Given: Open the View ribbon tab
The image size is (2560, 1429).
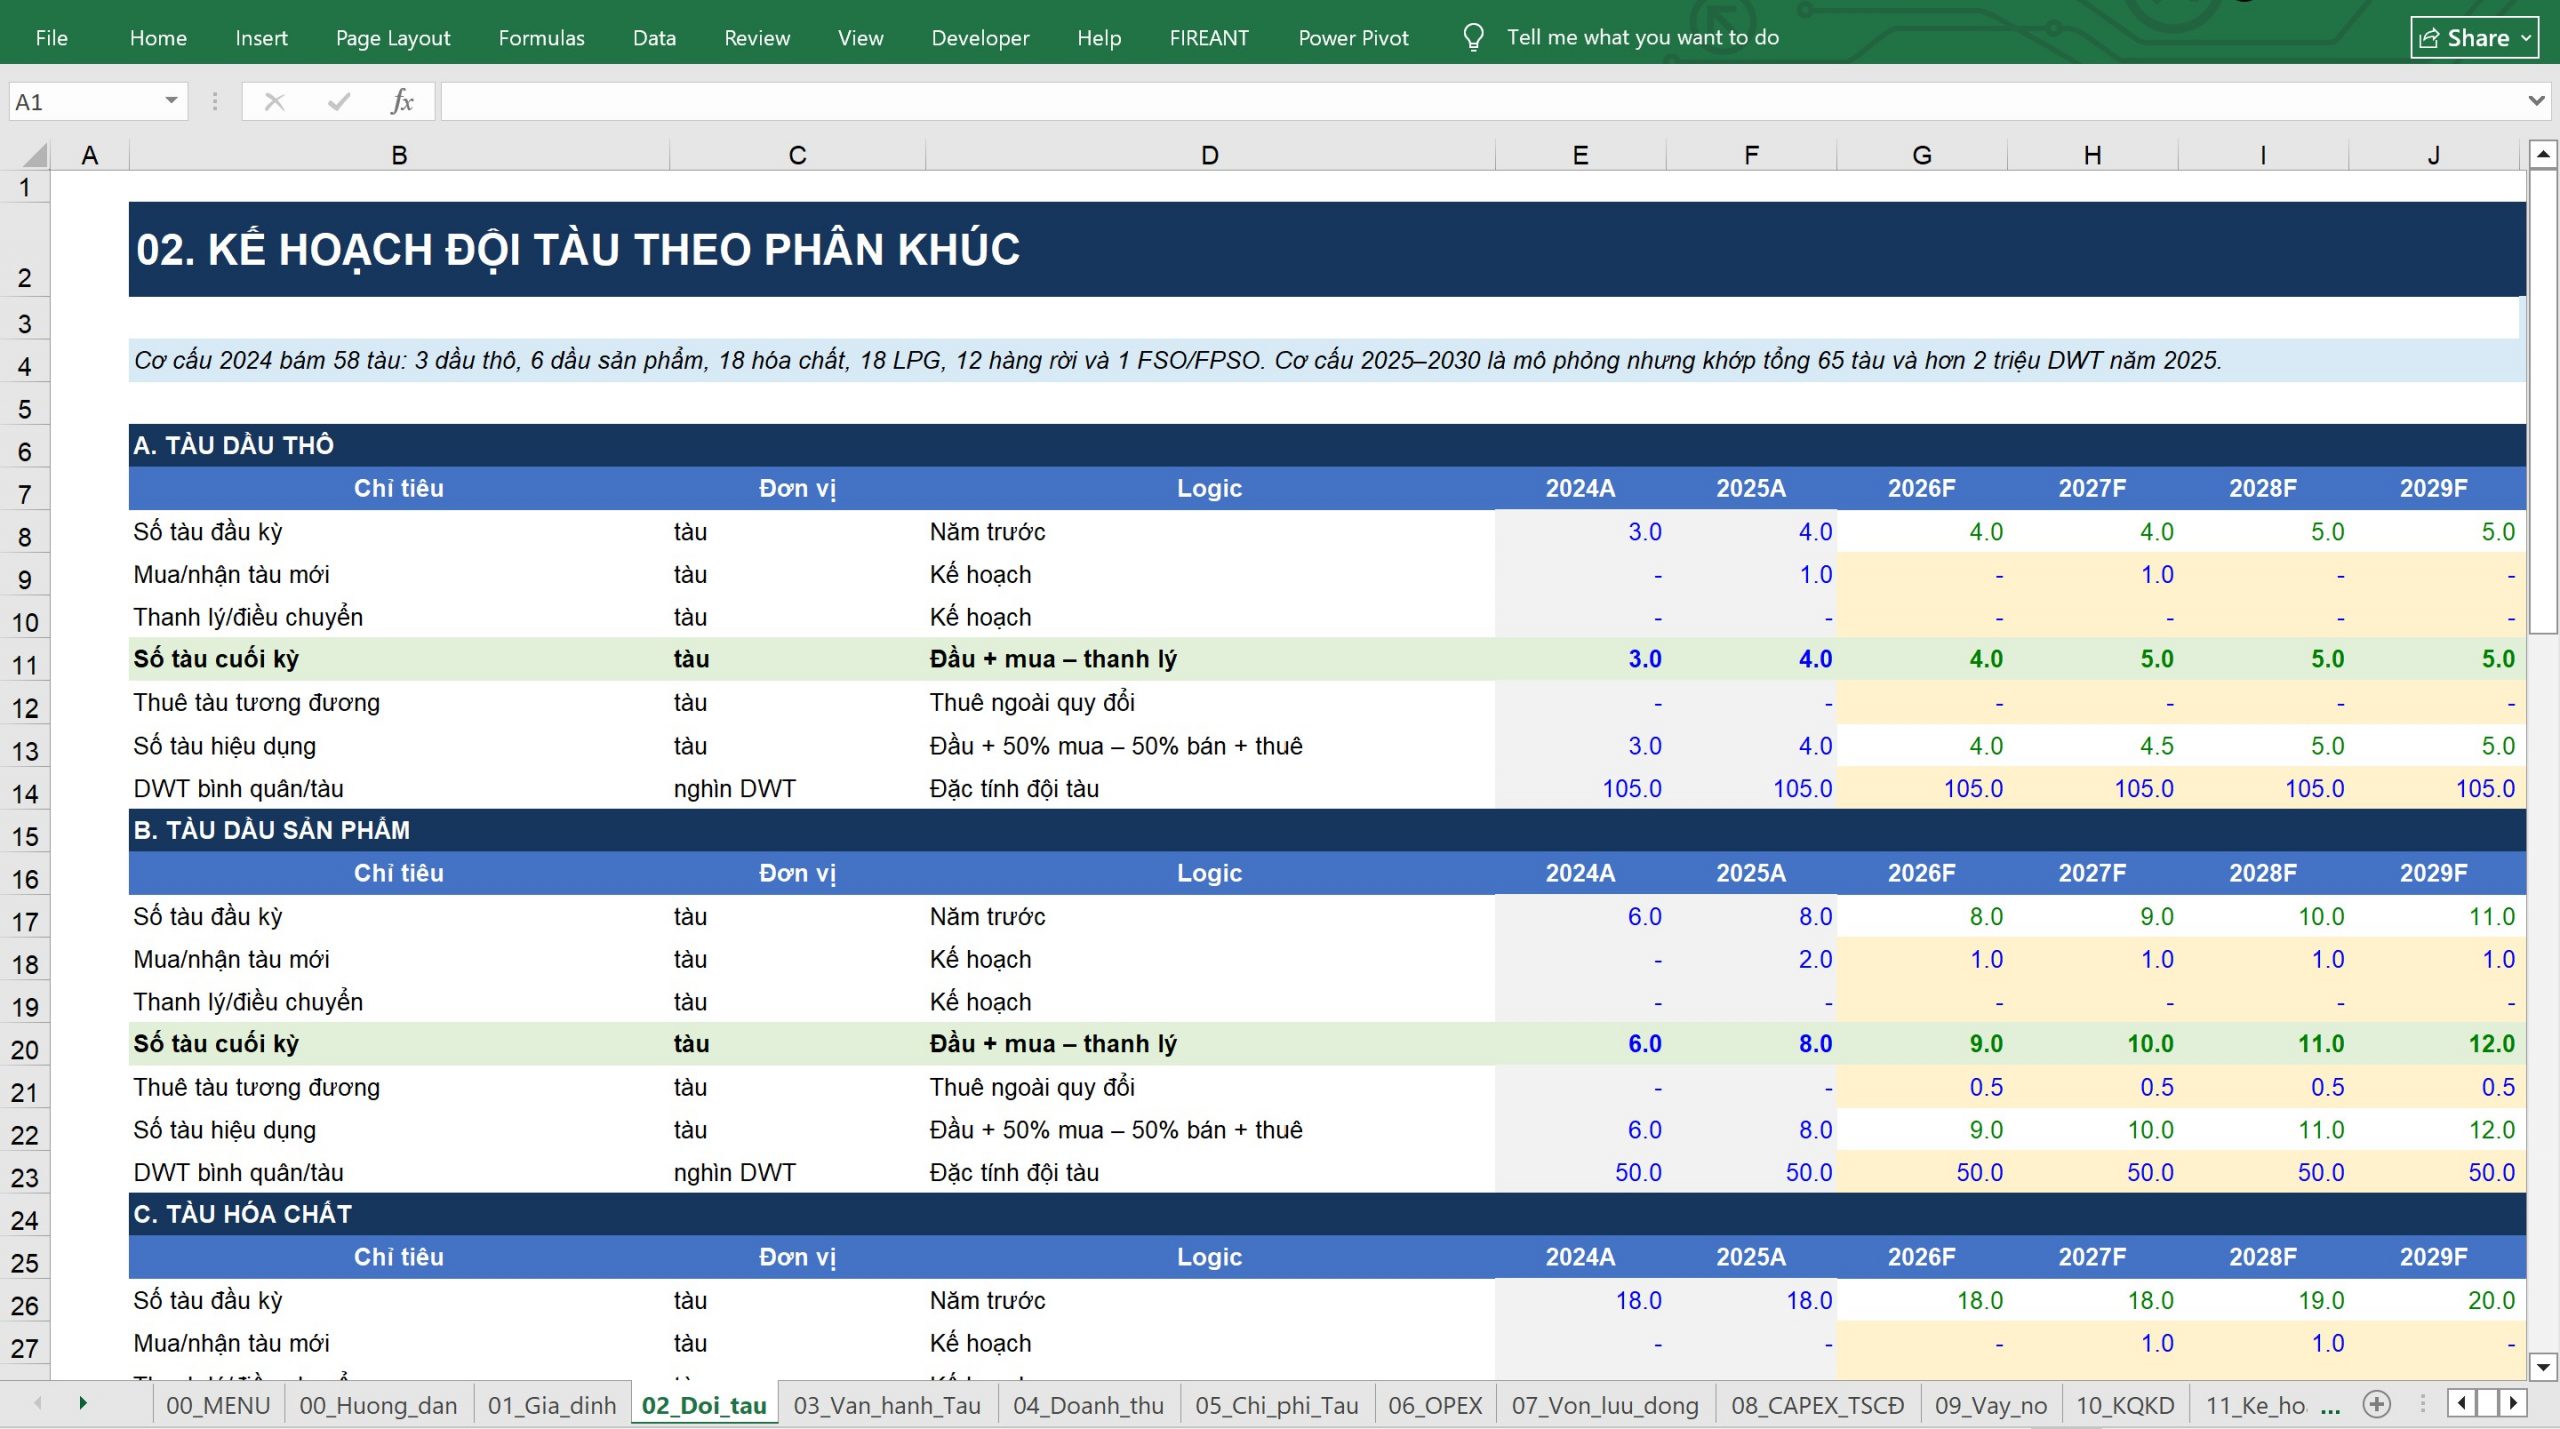Looking at the screenshot, I should coord(860,38).
